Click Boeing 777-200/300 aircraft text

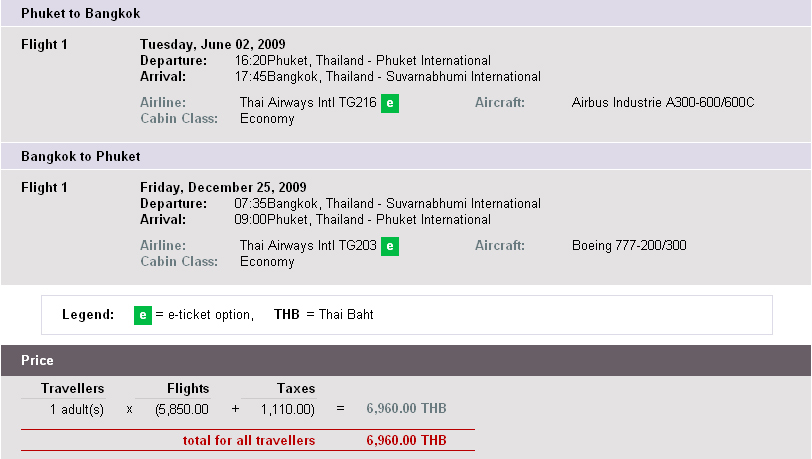(x=629, y=246)
